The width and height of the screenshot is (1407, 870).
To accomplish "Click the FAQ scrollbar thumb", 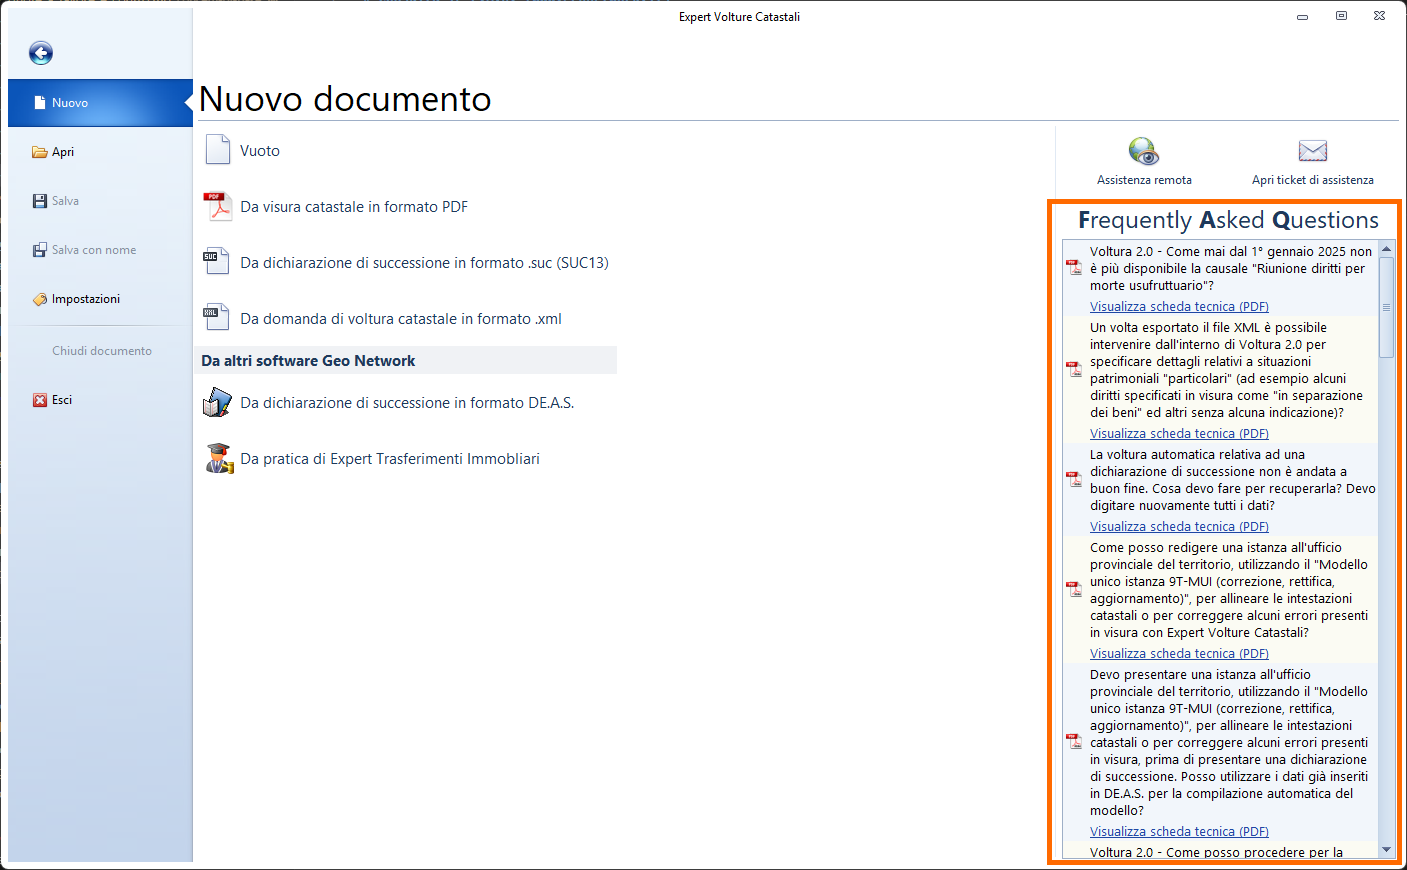I will 1386,307.
